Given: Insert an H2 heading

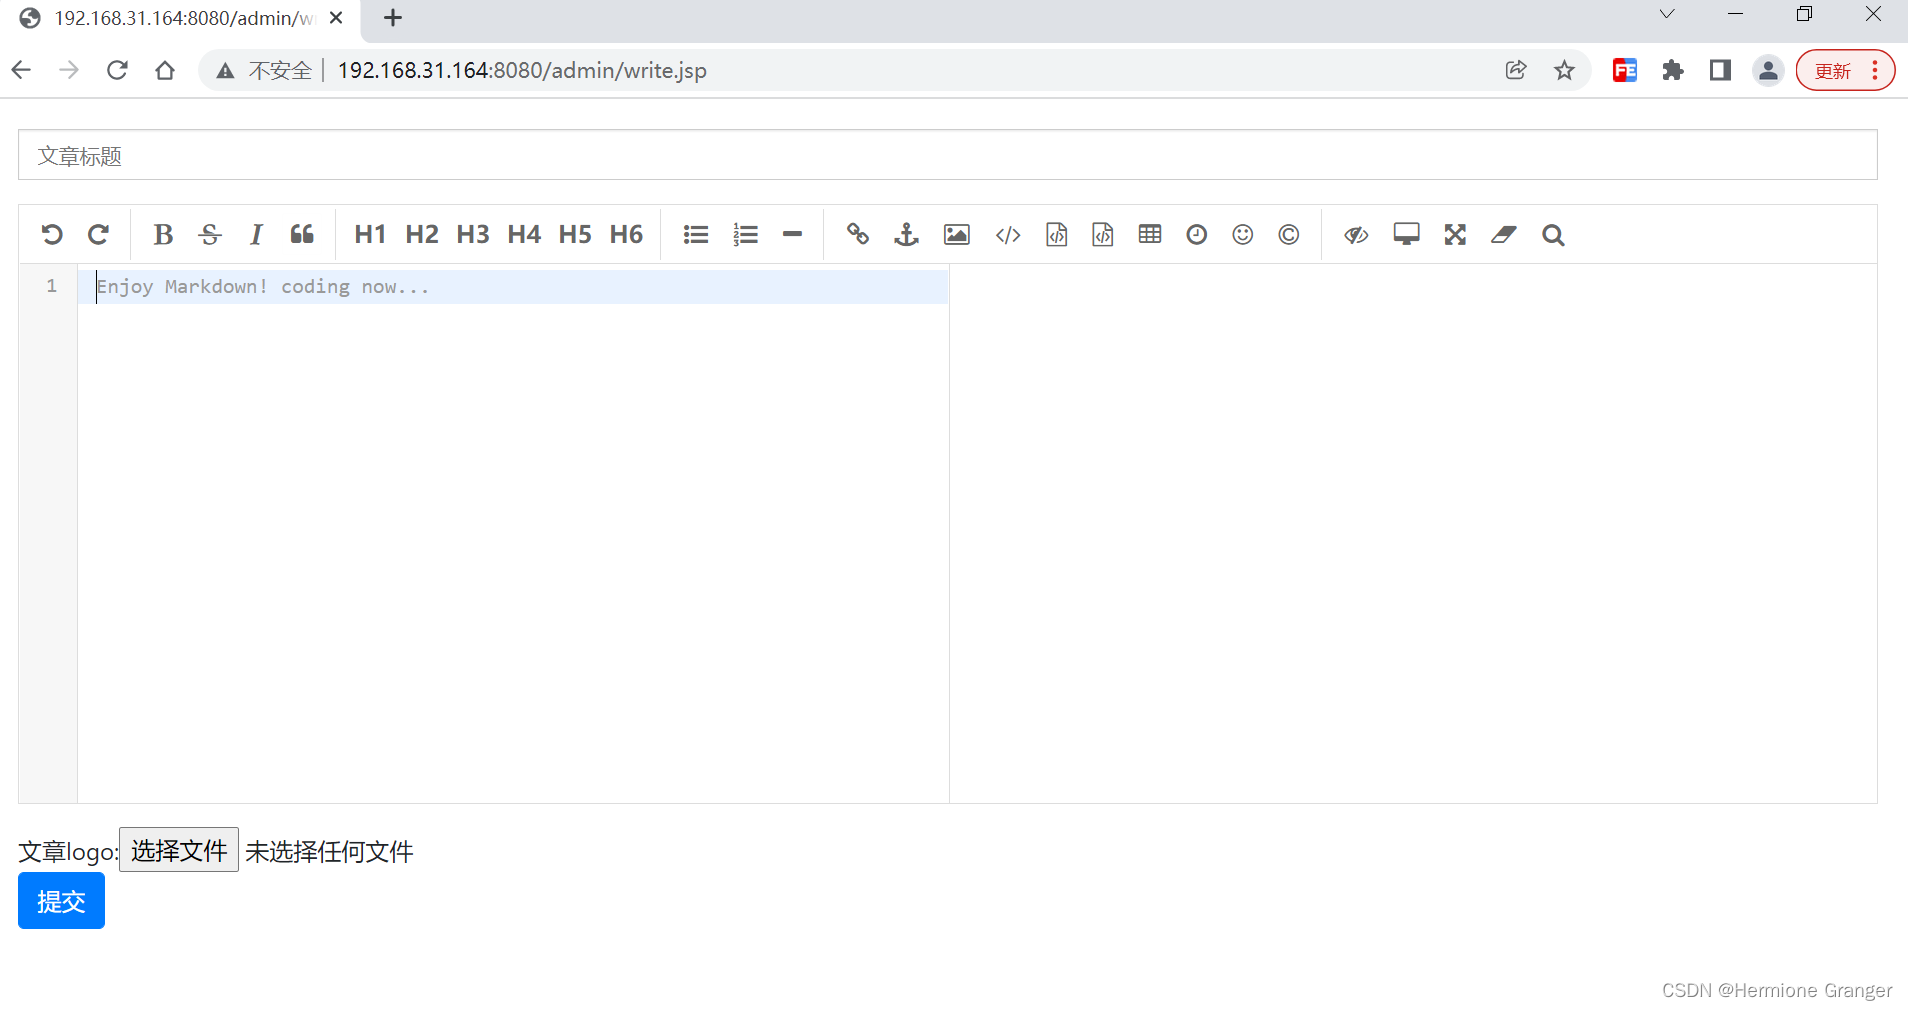Looking at the screenshot, I should coord(422,235).
